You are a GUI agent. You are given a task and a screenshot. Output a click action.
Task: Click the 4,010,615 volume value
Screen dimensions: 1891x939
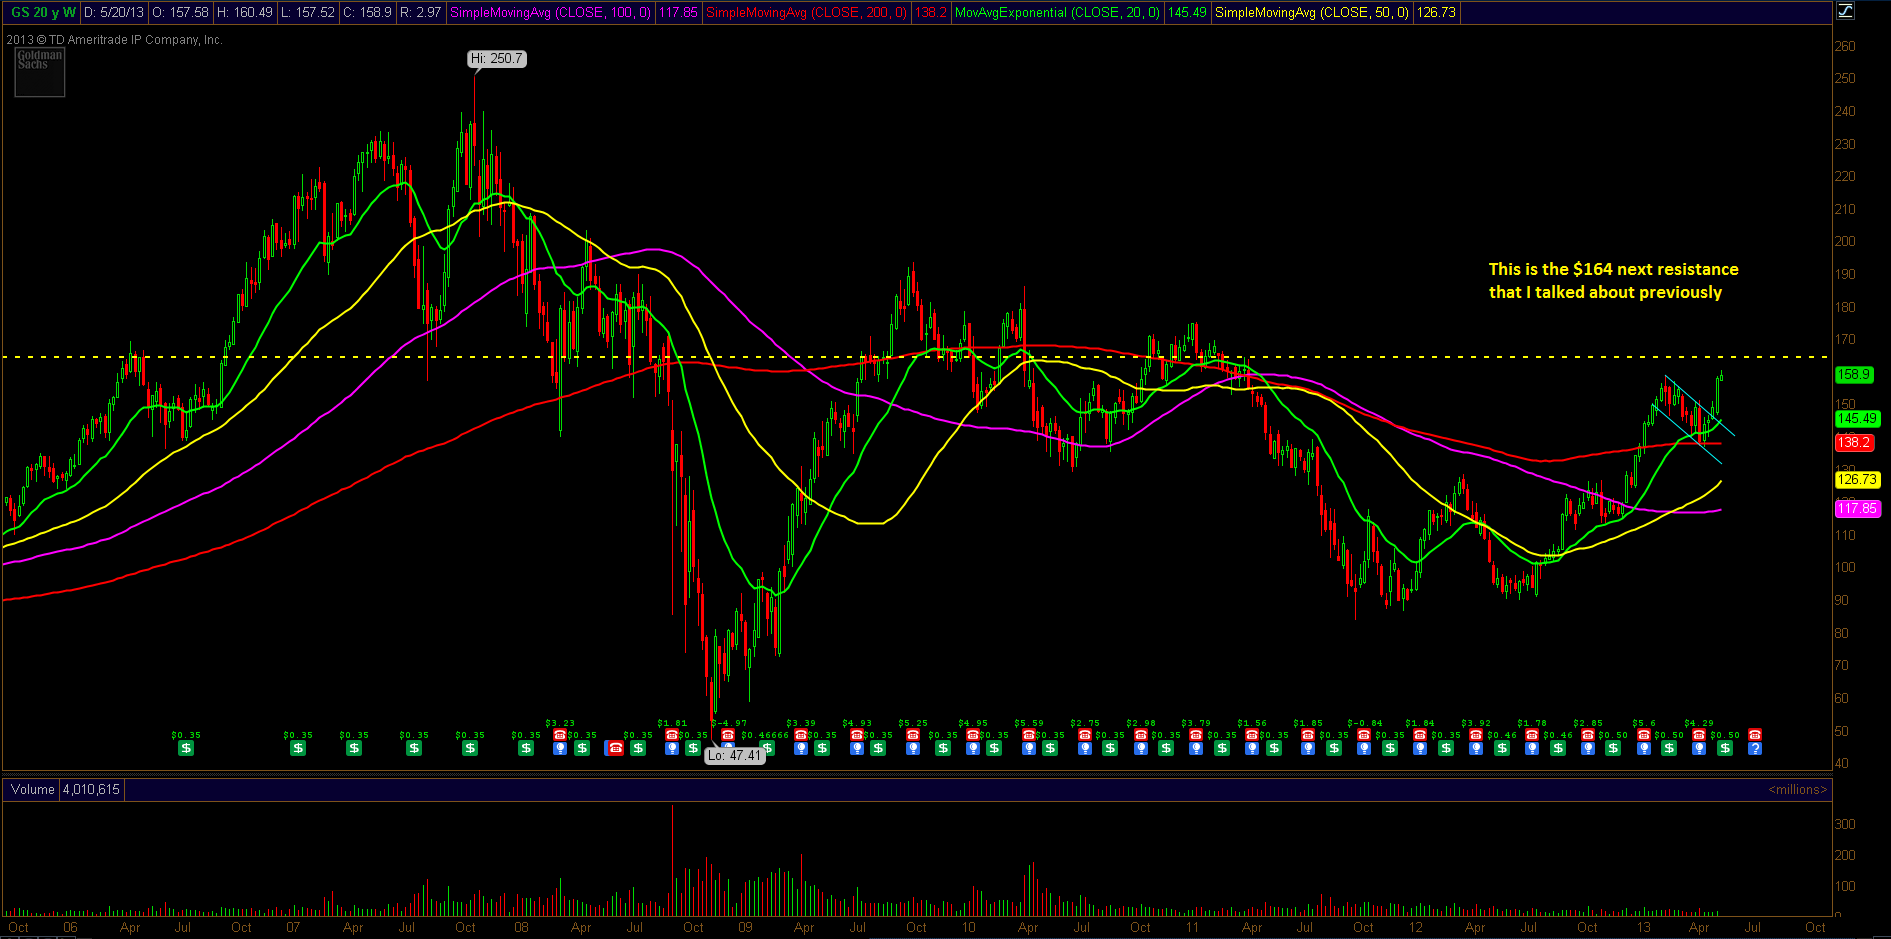[91, 790]
